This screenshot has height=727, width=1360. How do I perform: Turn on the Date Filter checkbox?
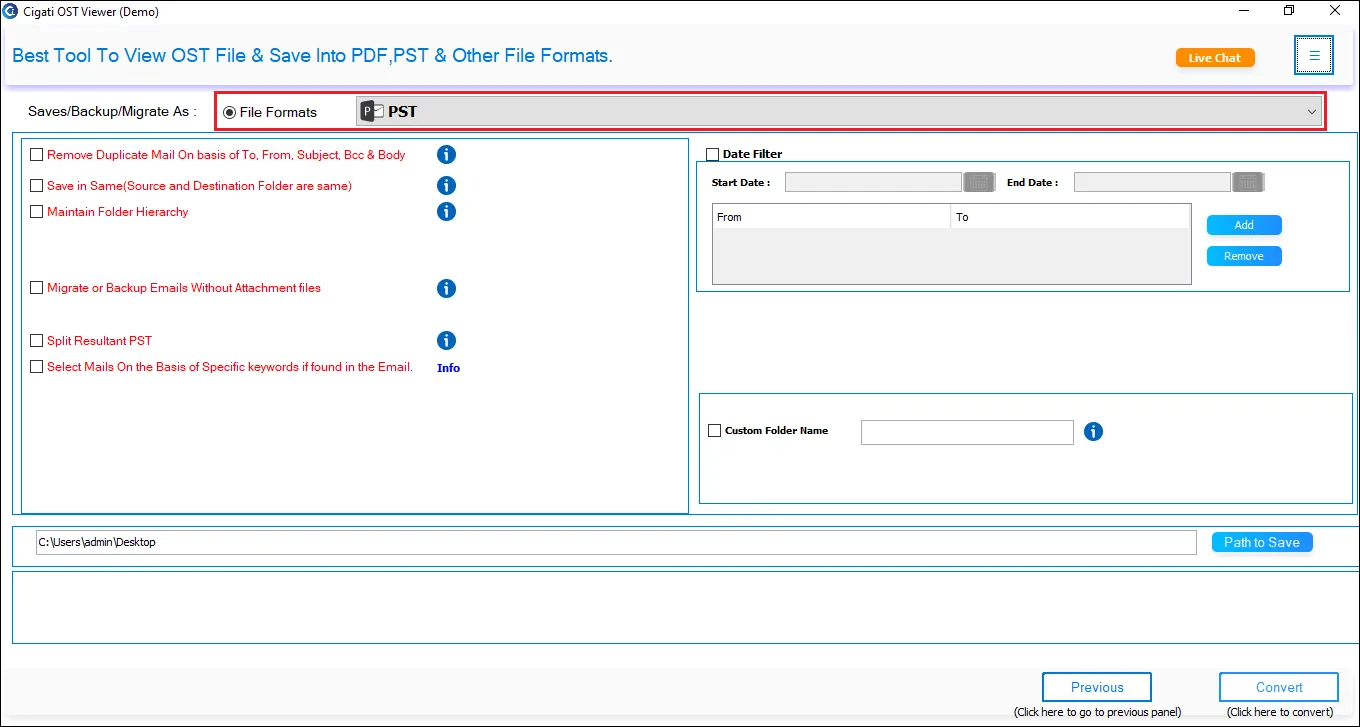(x=713, y=154)
